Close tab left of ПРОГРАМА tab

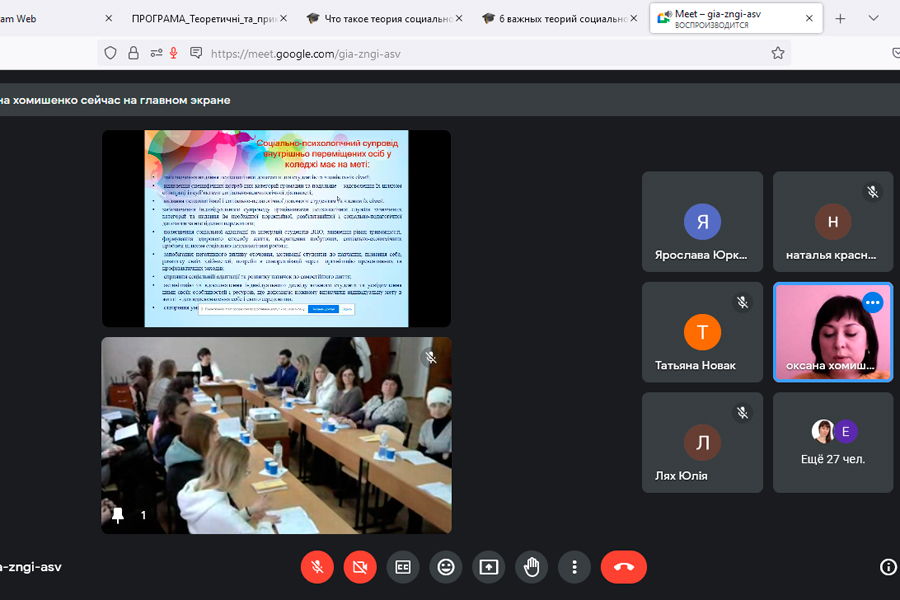(x=108, y=18)
